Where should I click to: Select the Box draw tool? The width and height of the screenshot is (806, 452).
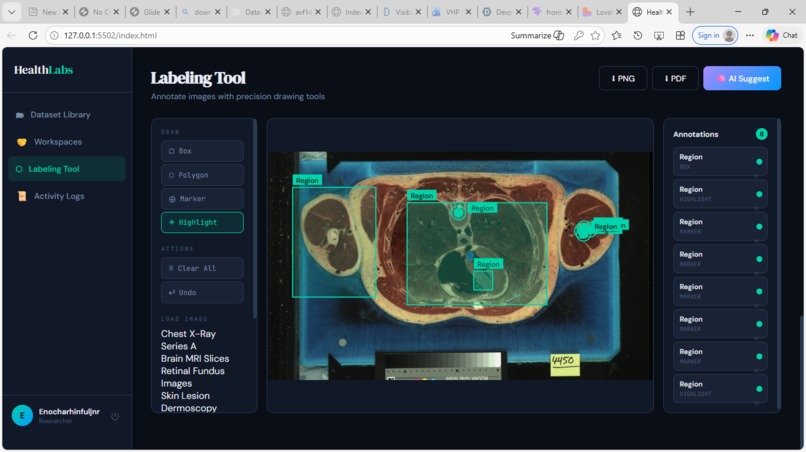202,151
